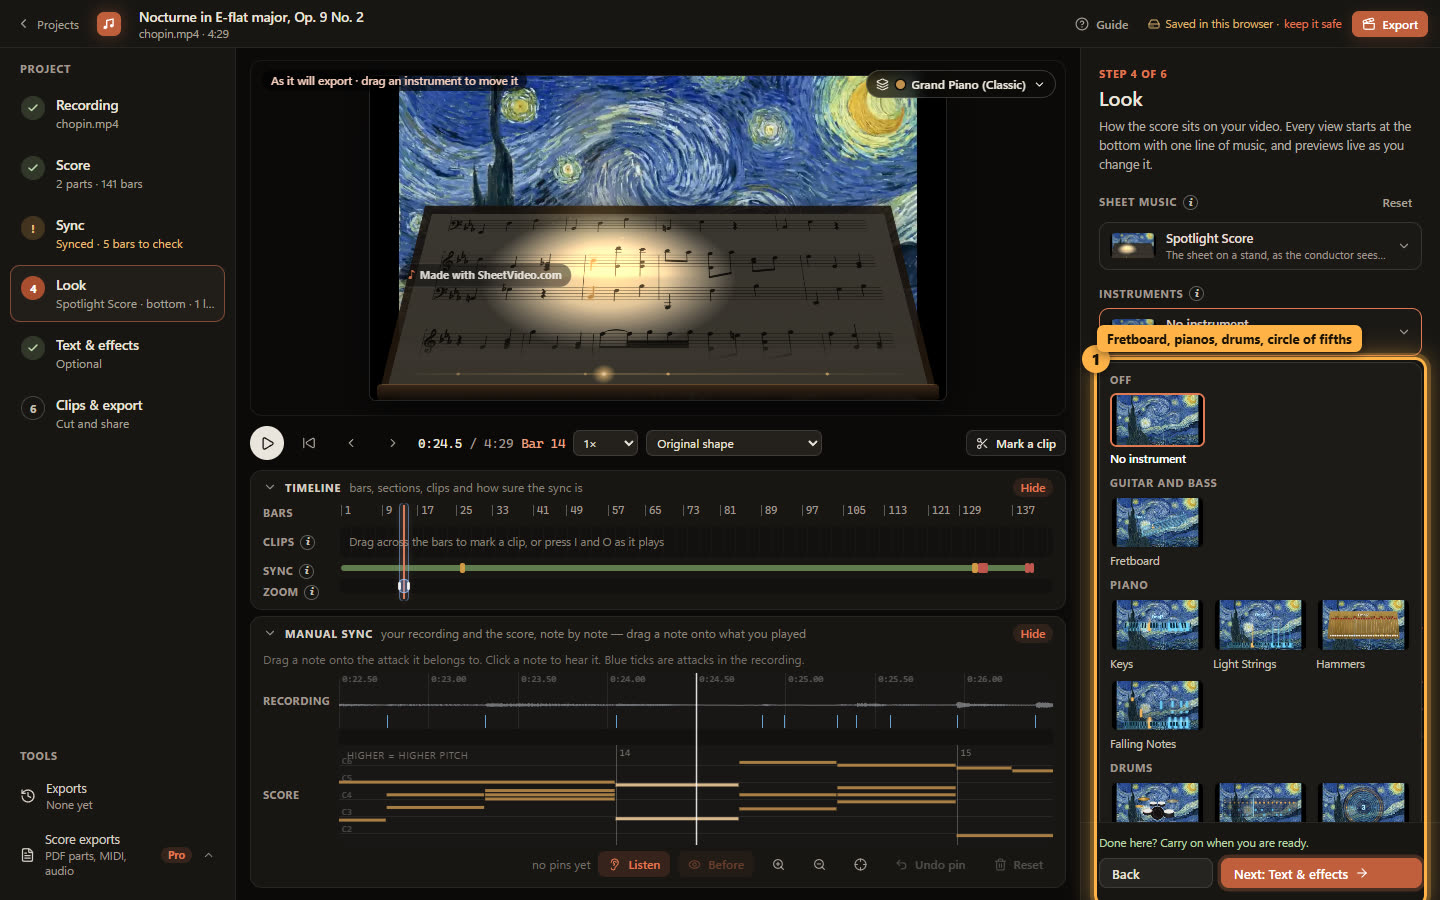Skip to the start of the recording
The height and width of the screenshot is (900, 1440).
click(x=309, y=443)
